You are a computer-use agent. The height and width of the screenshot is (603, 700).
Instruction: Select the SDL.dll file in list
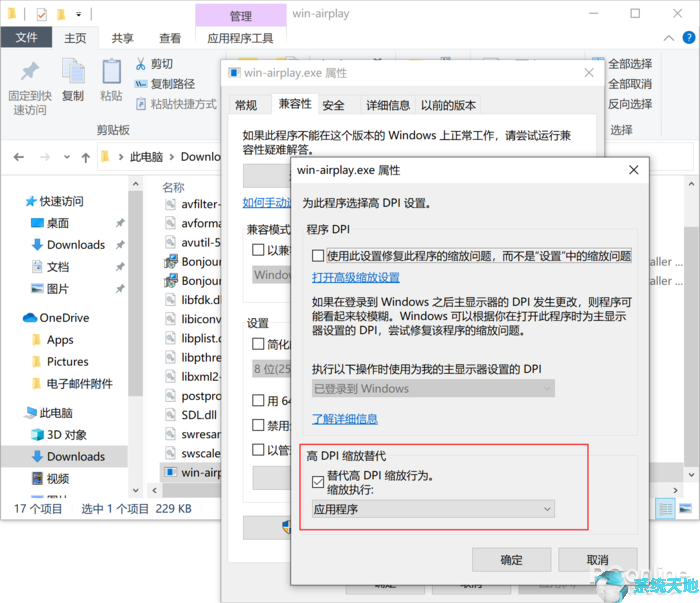[x=191, y=415]
